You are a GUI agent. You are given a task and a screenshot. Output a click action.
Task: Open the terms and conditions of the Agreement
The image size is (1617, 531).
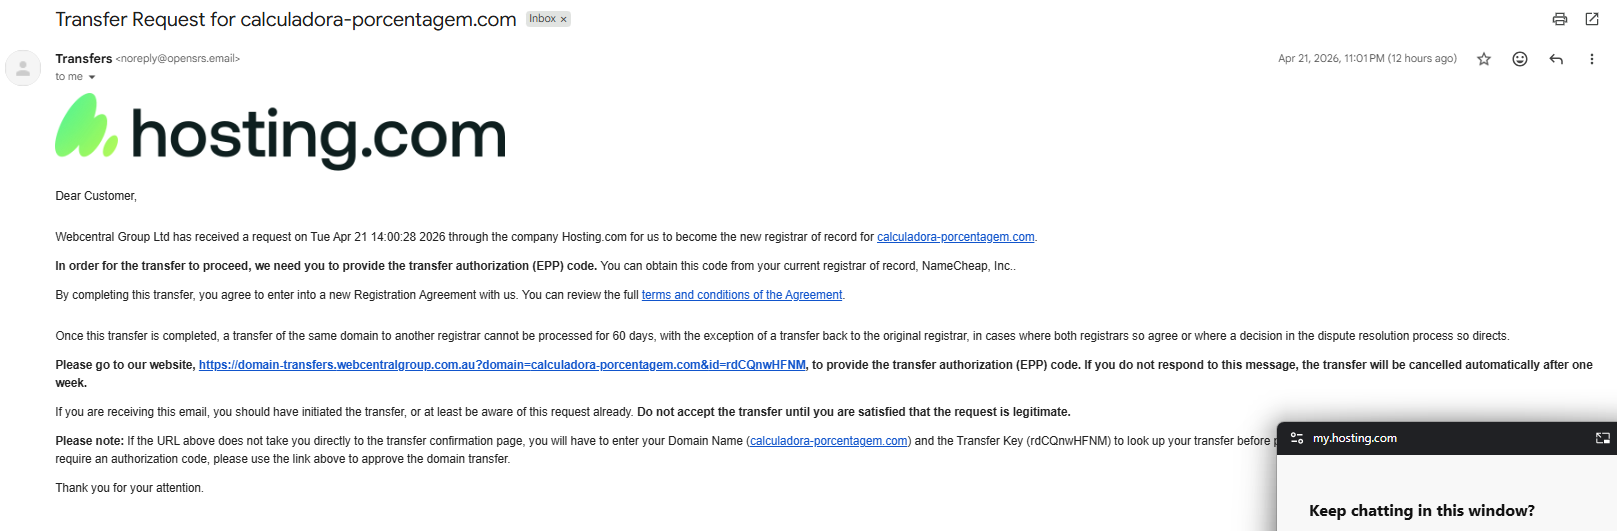pyautogui.click(x=742, y=295)
